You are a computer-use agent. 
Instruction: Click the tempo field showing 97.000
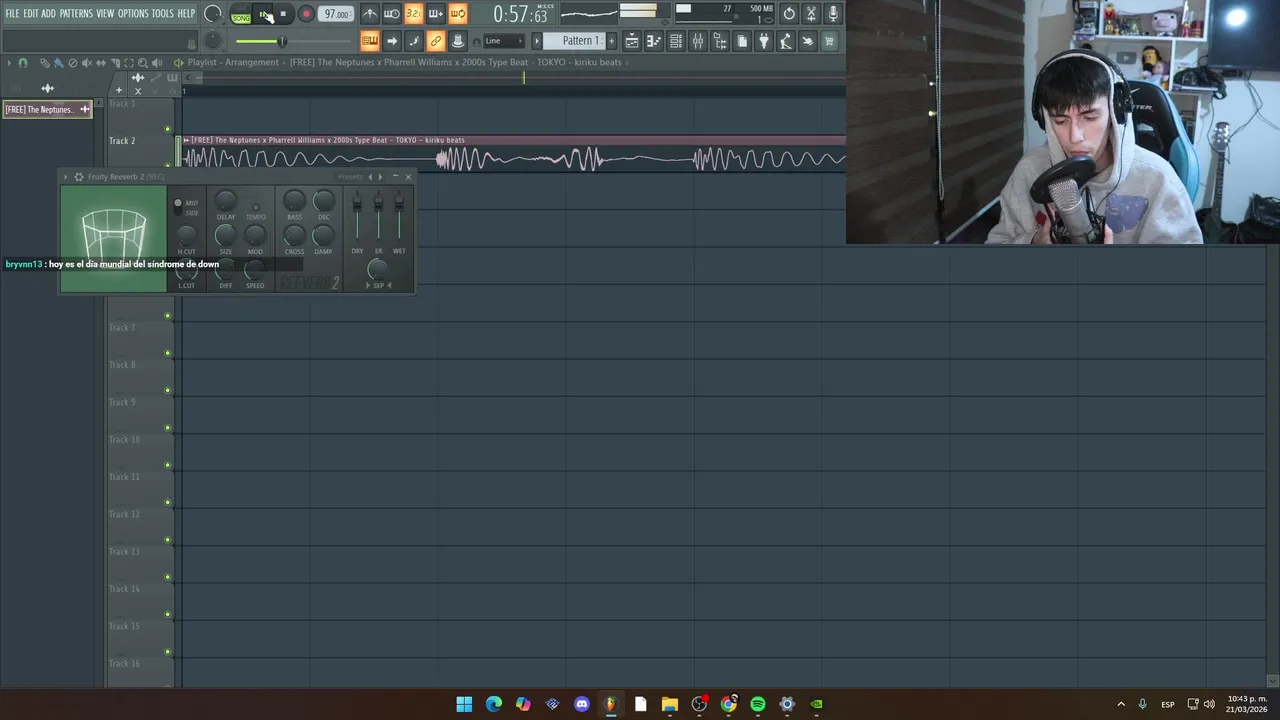click(x=337, y=14)
